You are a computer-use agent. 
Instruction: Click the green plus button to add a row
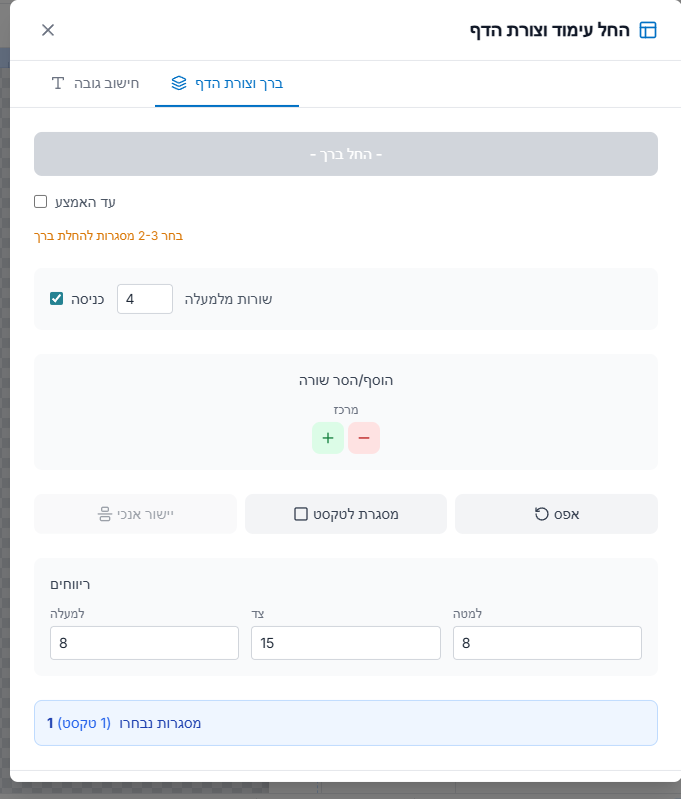pos(328,438)
